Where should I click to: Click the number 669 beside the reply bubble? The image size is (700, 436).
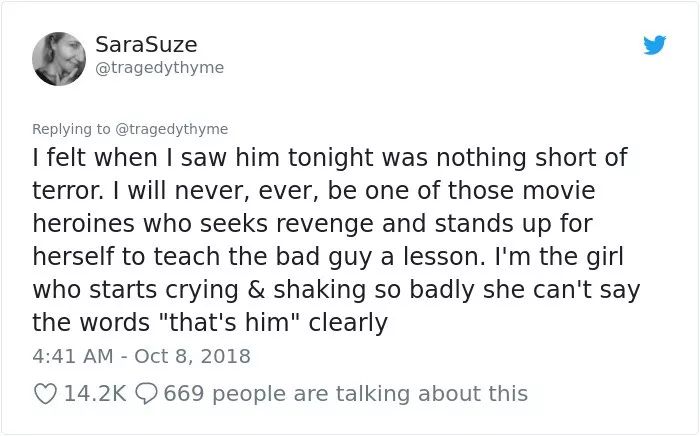tap(183, 394)
